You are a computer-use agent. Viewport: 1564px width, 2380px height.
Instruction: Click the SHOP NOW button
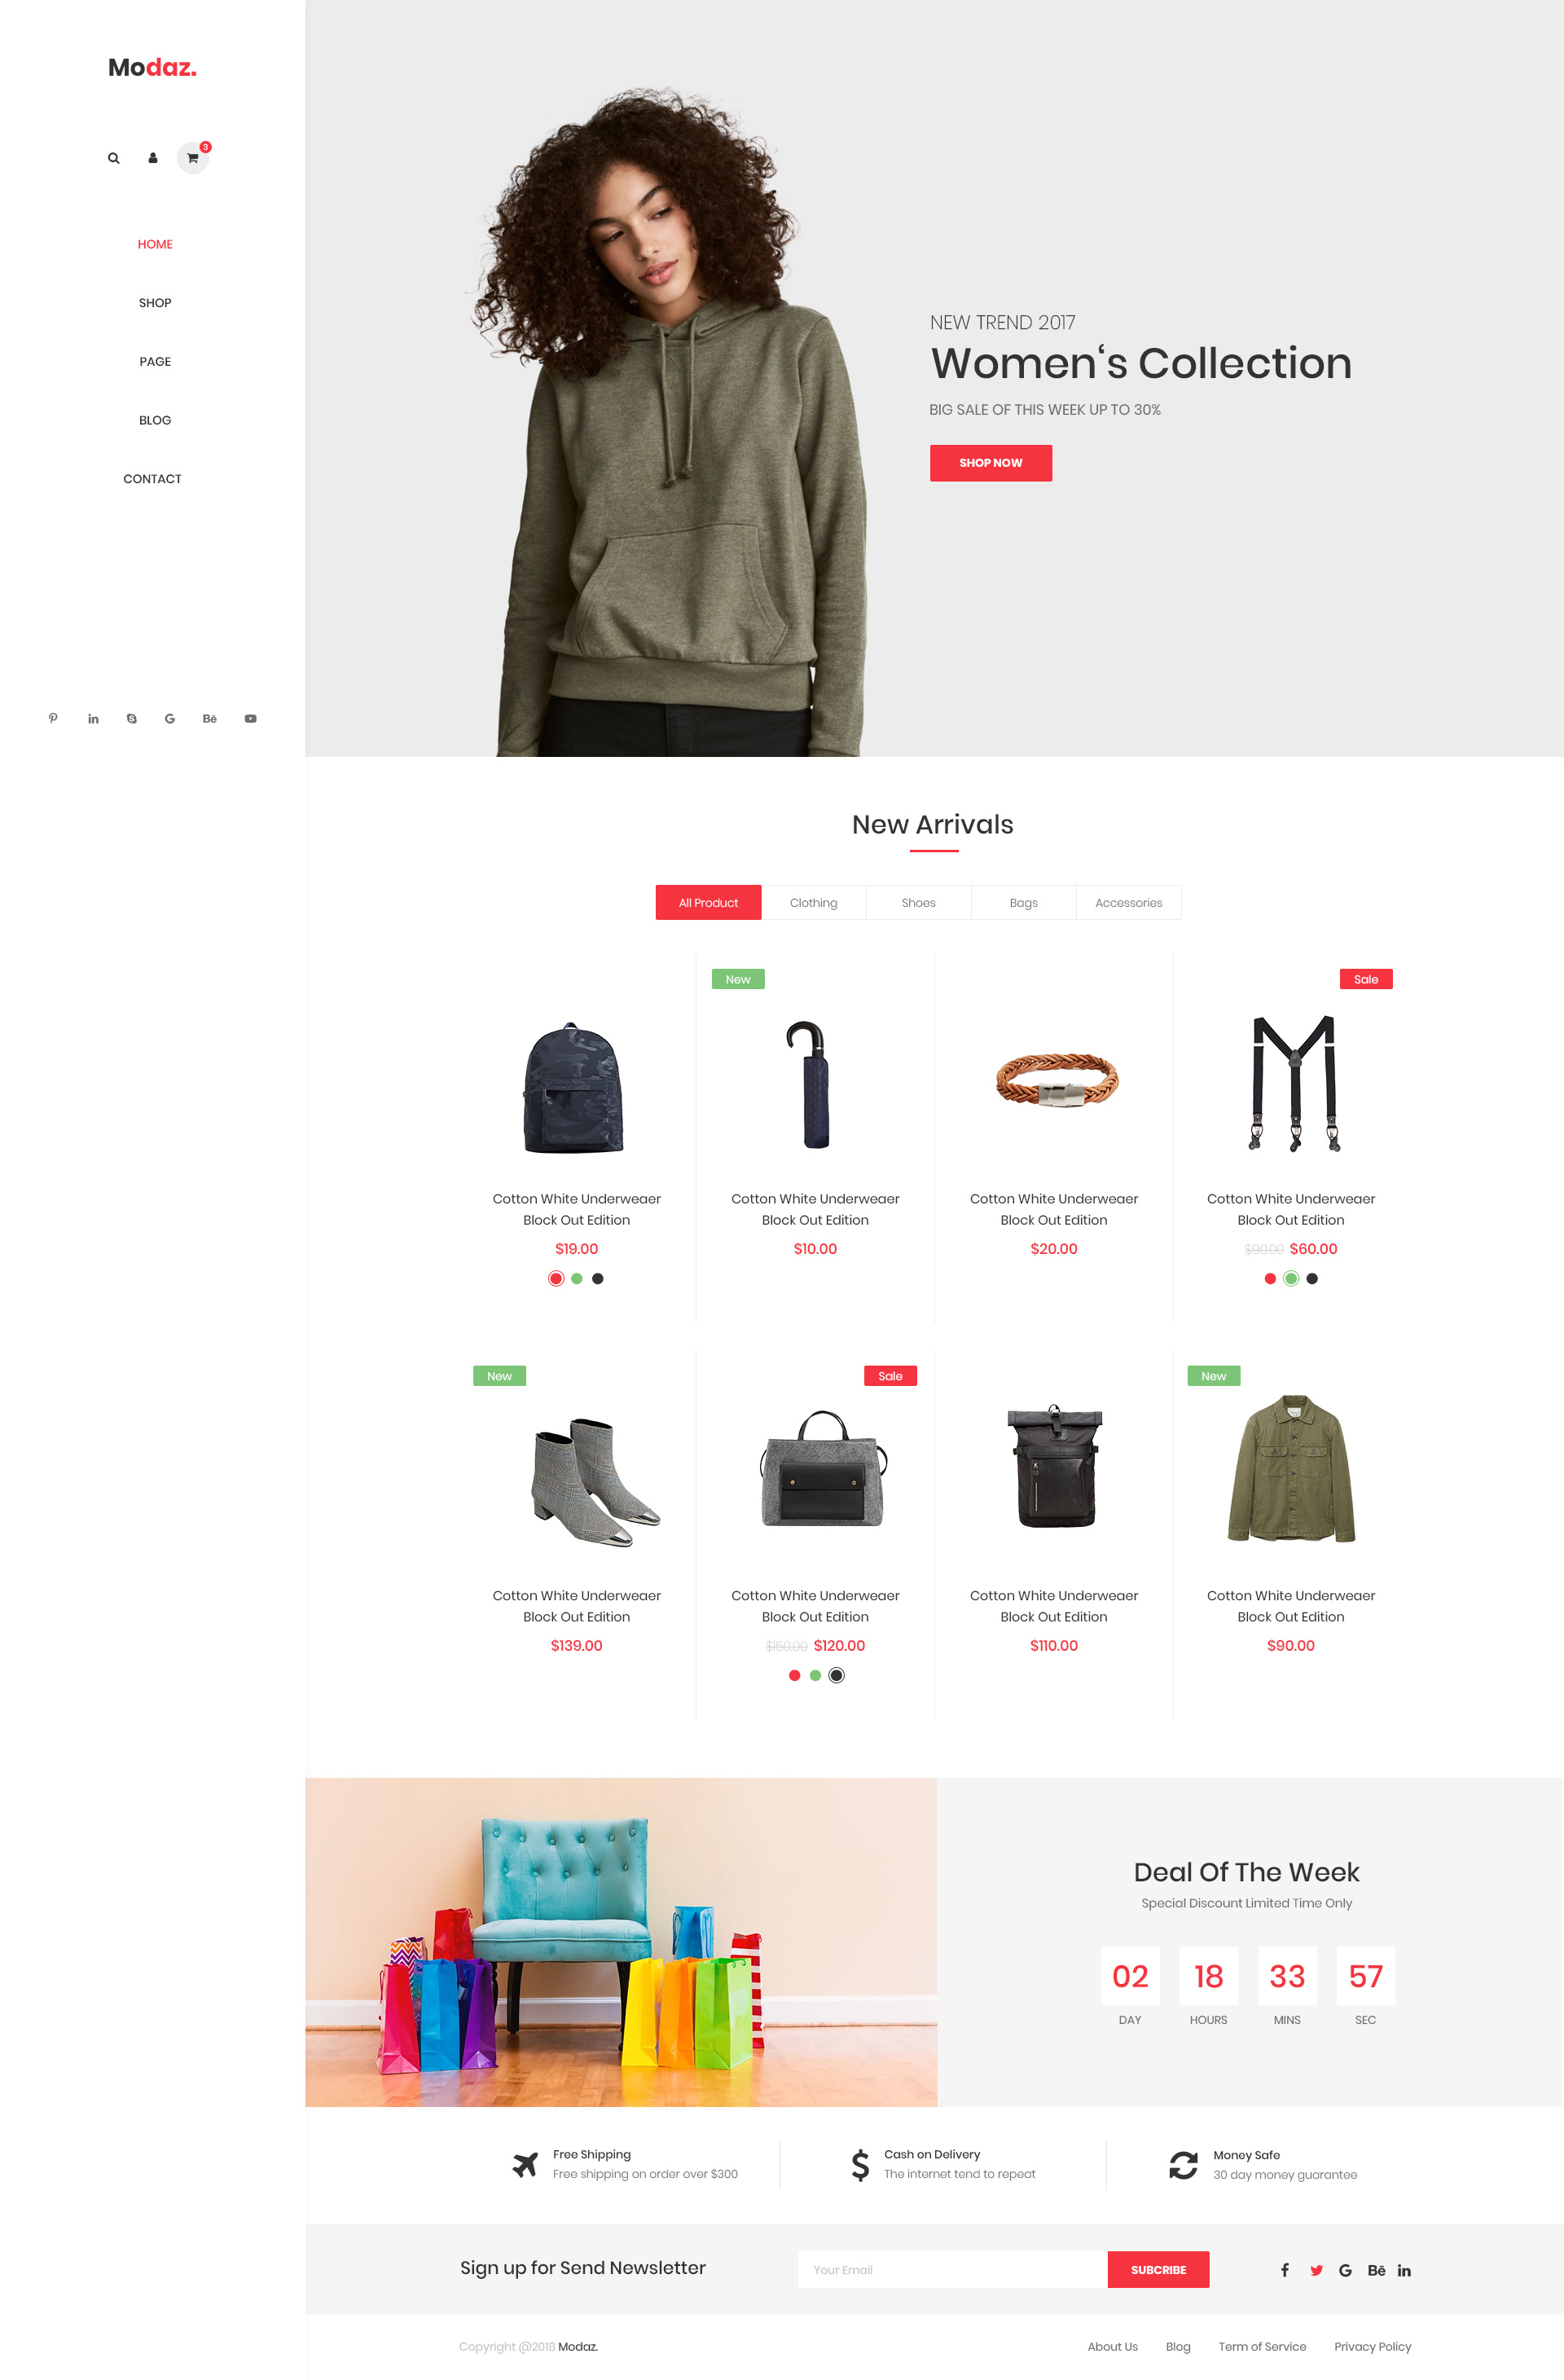(991, 463)
